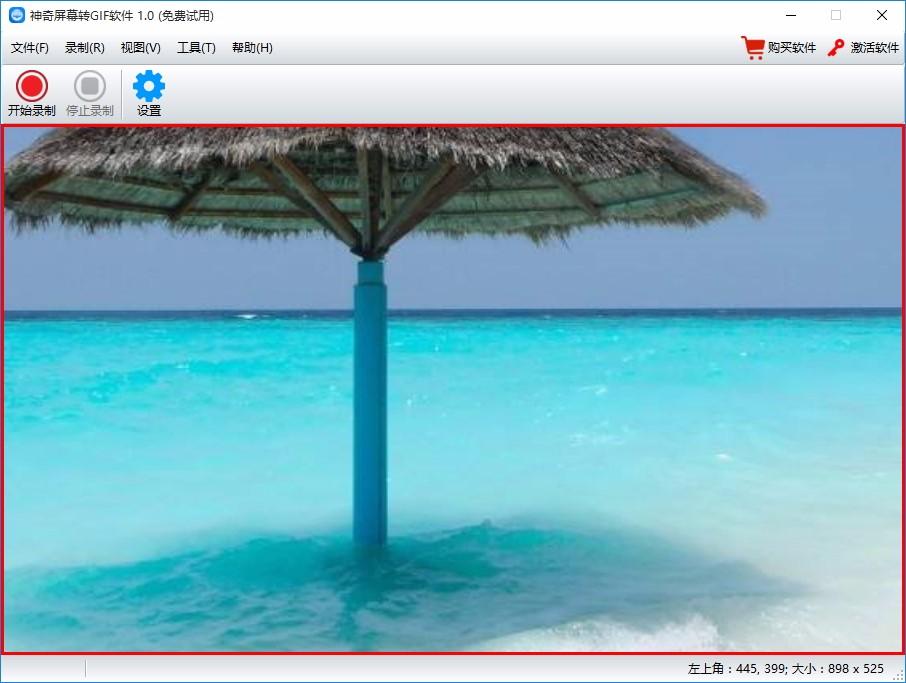The image size is (906, 683).
Task: Minimize the GIF recorder window
Action: click(x=791, y=16)
